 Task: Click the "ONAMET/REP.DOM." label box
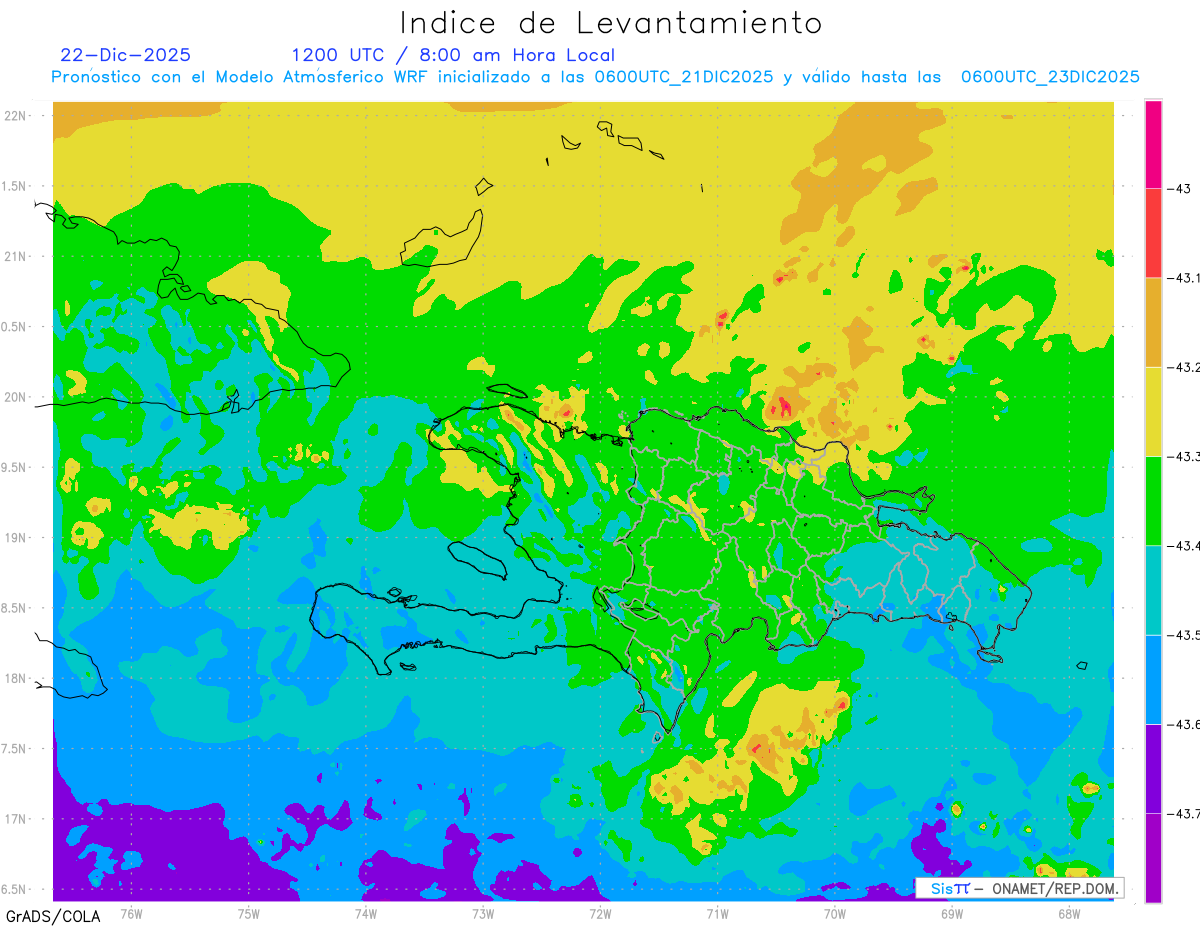pyautogui.click(x=1019, y=888)
